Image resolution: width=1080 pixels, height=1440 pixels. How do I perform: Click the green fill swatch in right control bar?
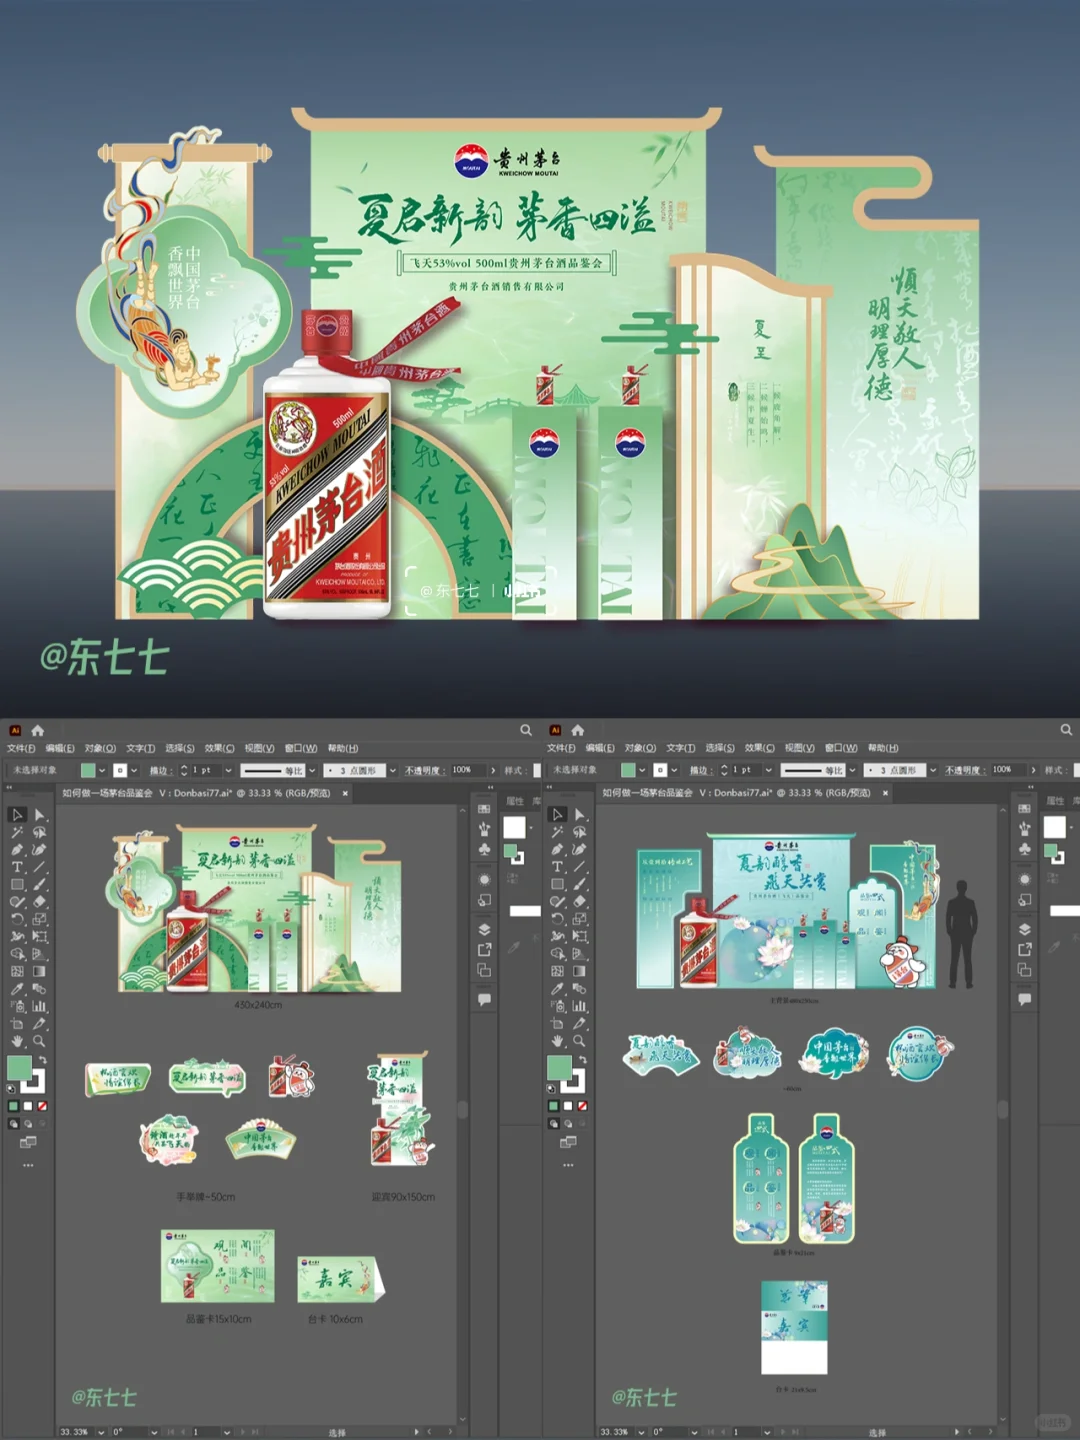point(628,771)
